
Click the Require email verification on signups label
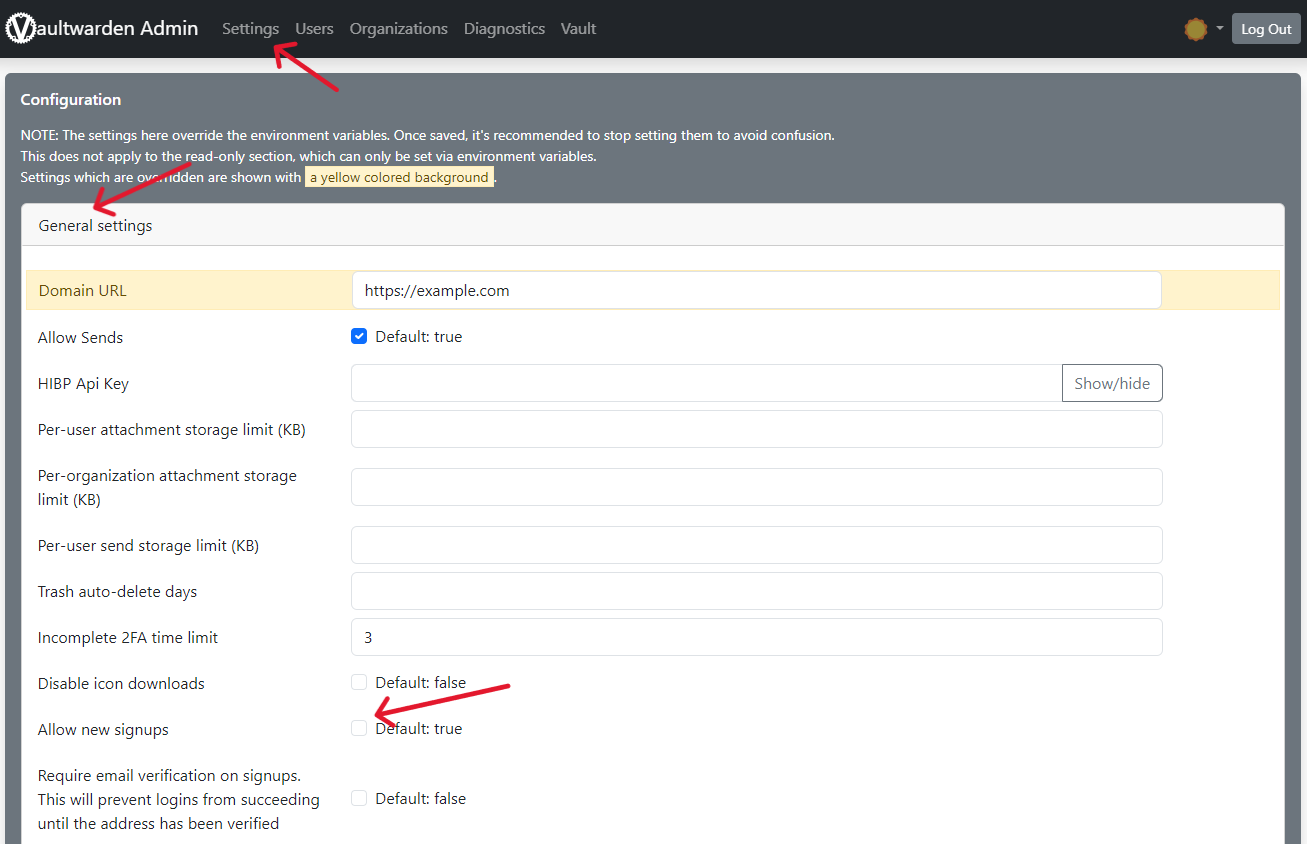179,800
